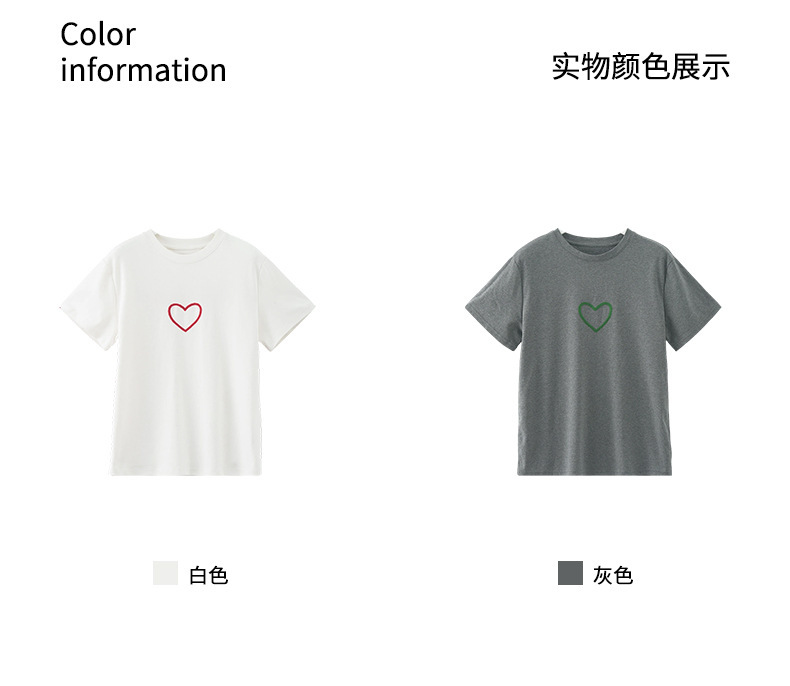Click the white T-shirt's crew neck collar
790x686 pixels.
coord(186,242)
